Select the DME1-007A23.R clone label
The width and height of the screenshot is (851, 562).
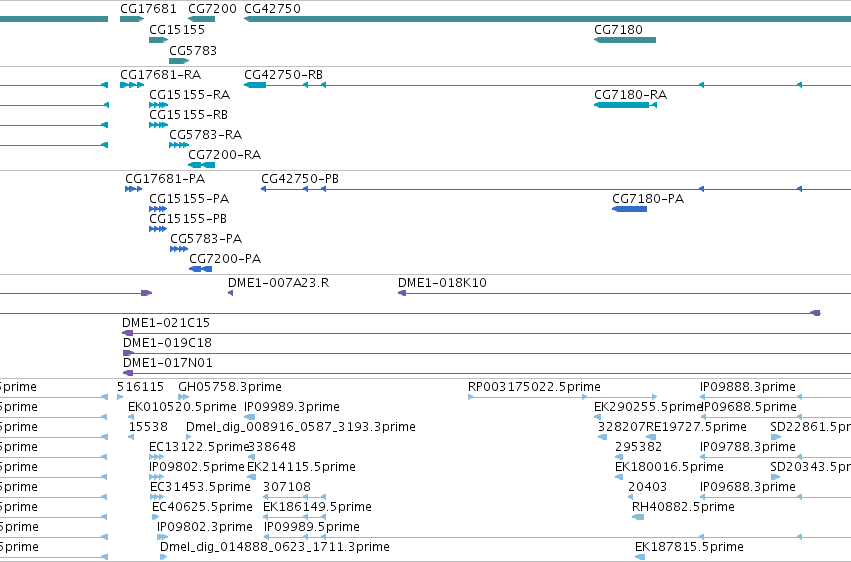[x=278, y=283]
